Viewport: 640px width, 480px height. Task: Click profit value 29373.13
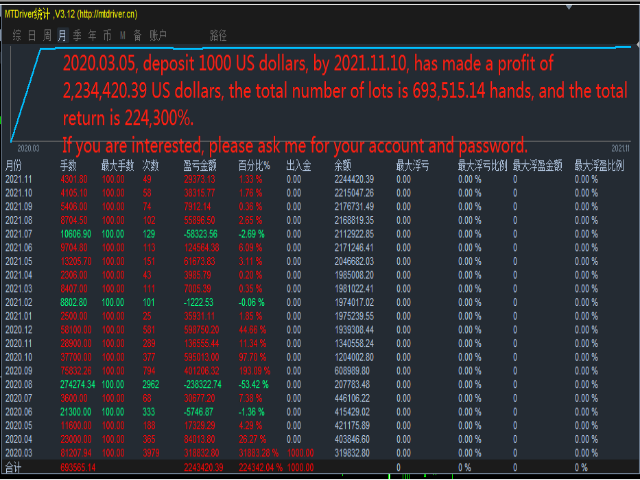click(199, 180)
